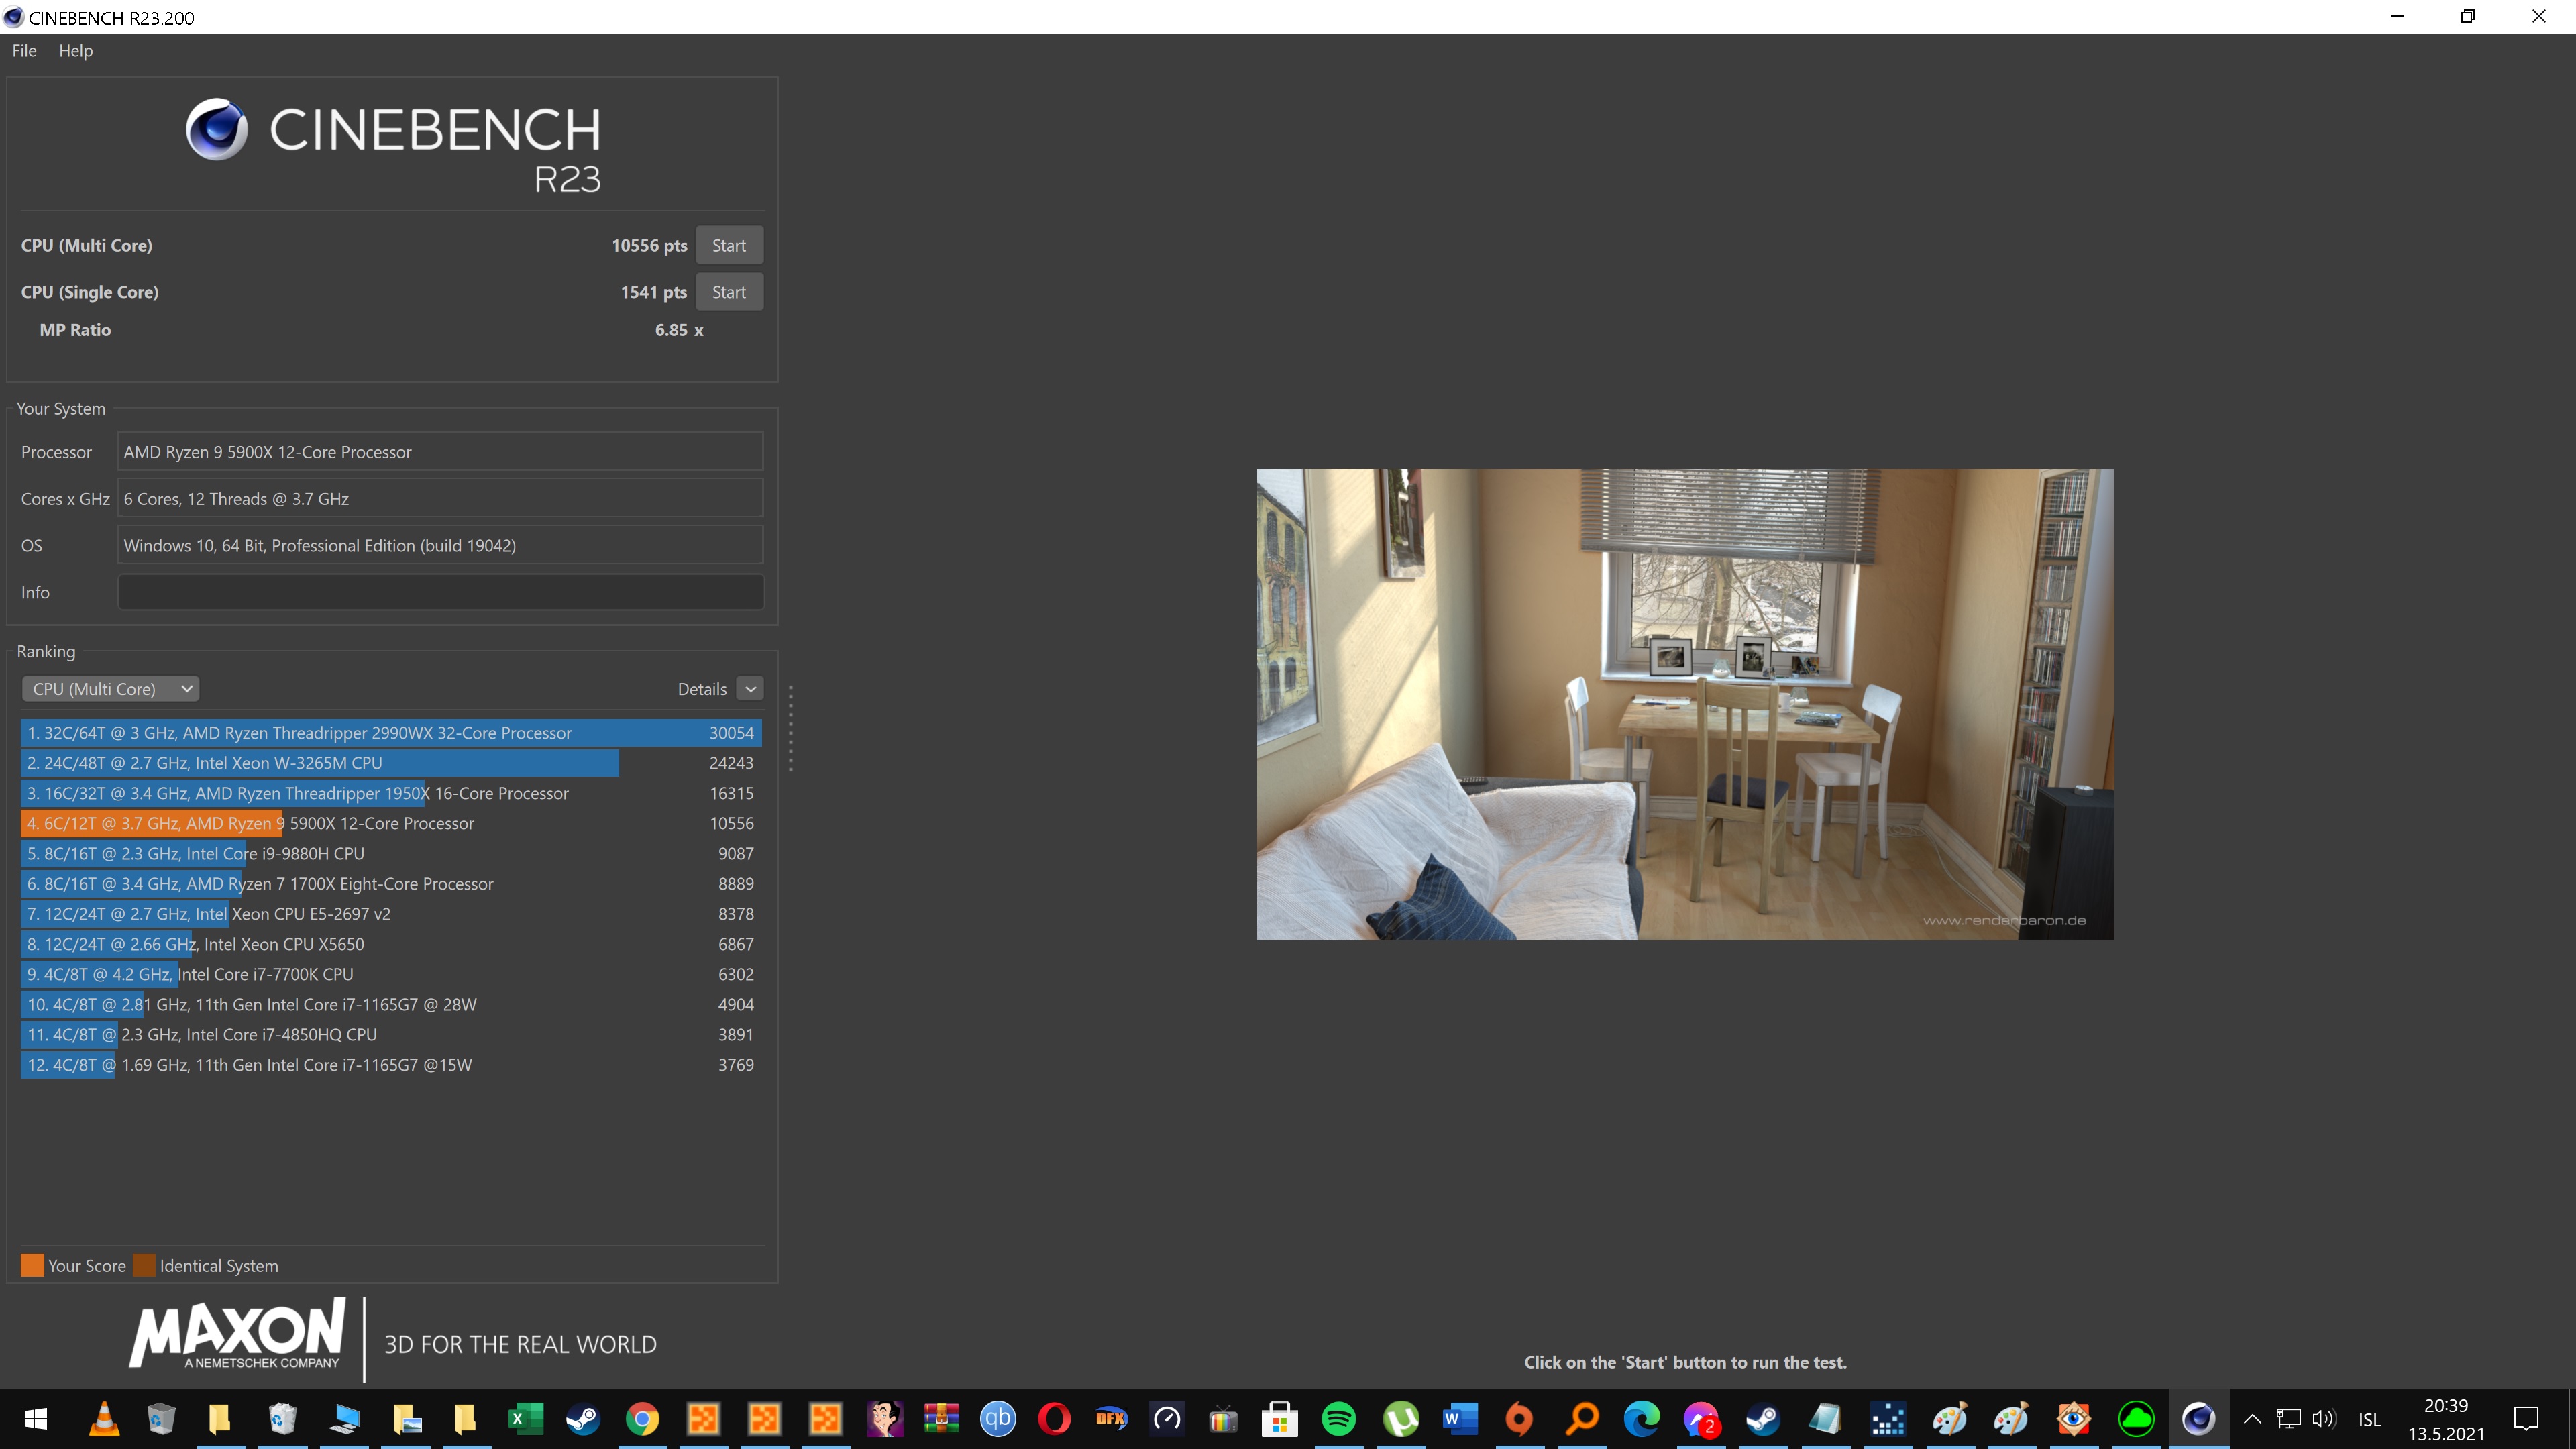Viewport: 2576px width, 1449px height.
Task: Open the ranking category dropdown
Action: point(110,688)
